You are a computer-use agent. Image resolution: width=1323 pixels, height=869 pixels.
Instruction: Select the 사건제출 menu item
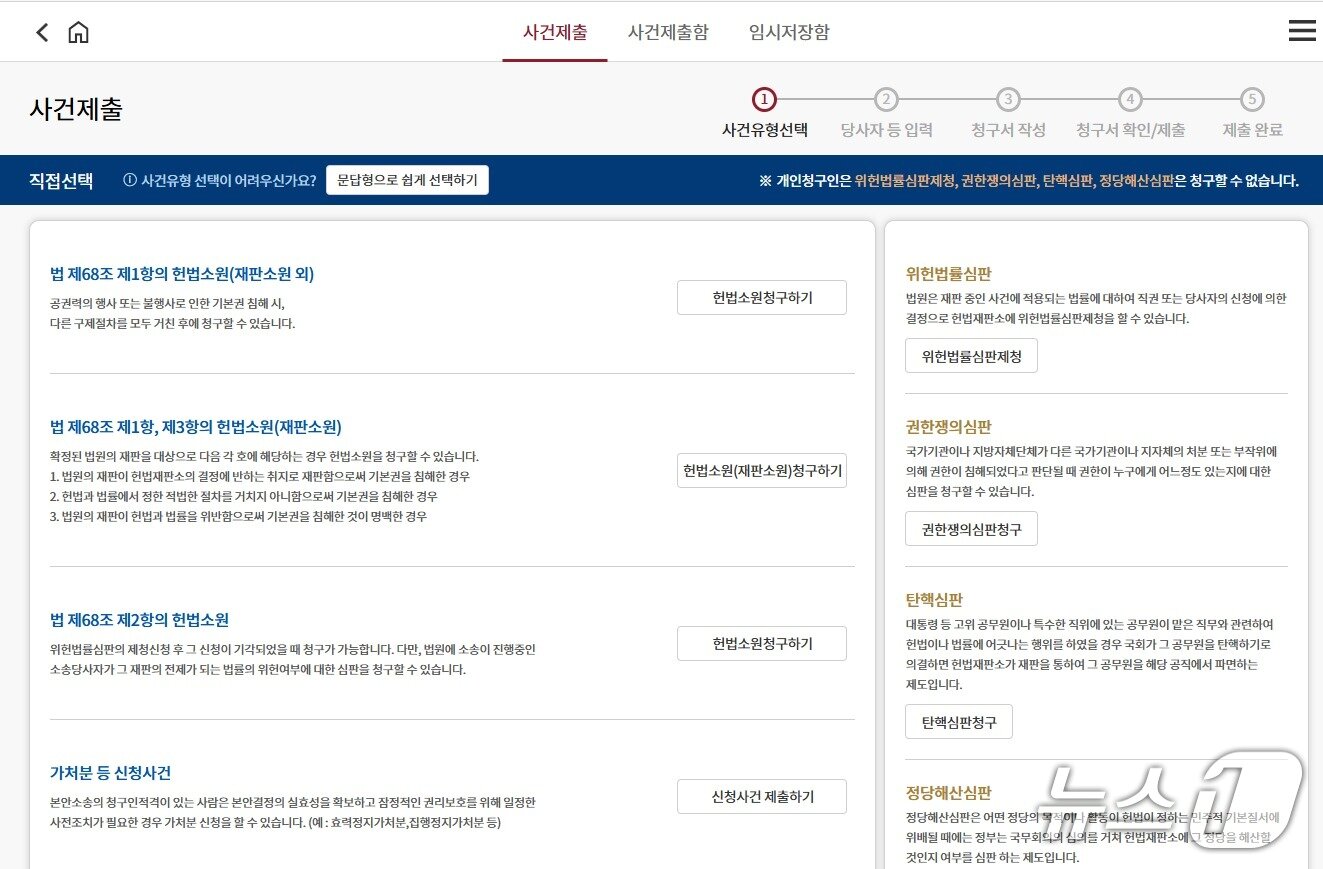[x=555, y=31]
